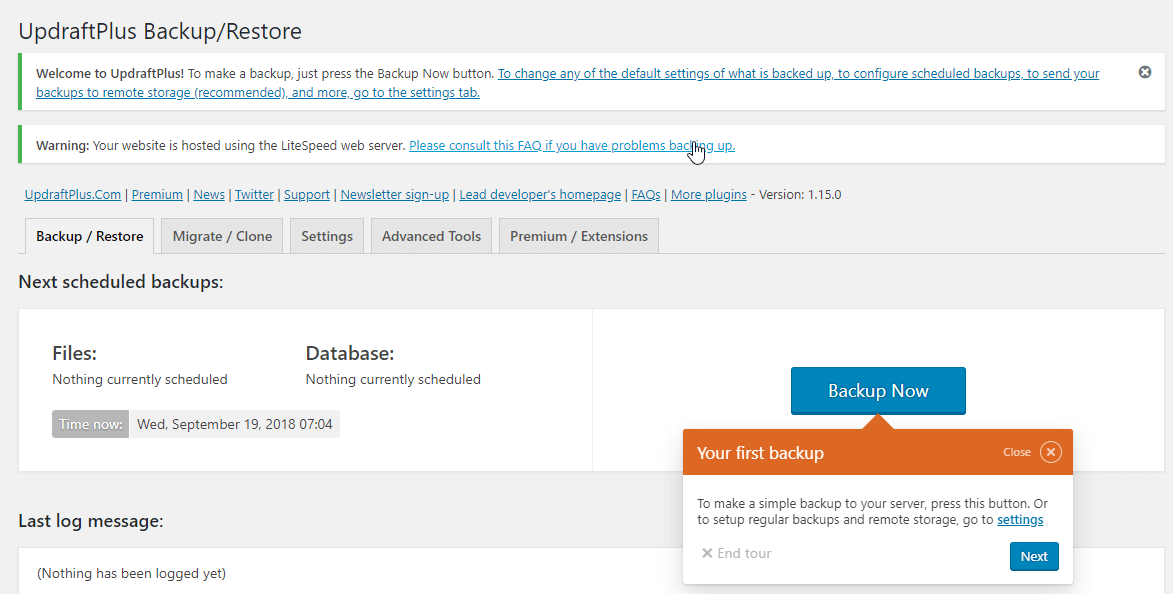
Task: Open the FAQs link
Action: [645, 194]
